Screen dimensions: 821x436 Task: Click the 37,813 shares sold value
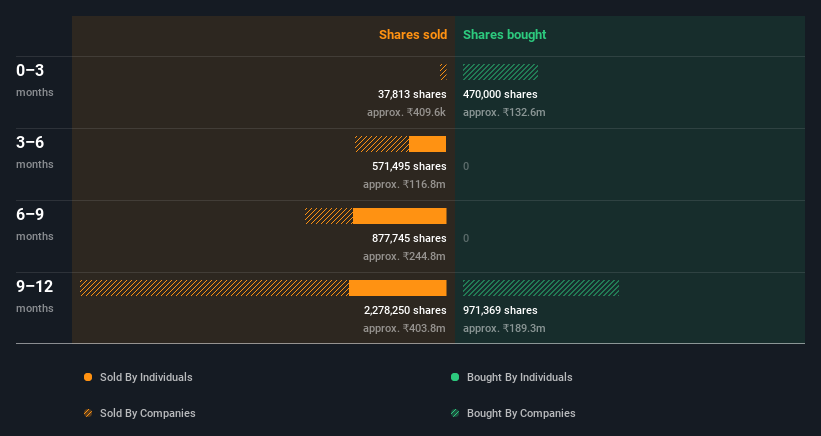pos(412,94)
